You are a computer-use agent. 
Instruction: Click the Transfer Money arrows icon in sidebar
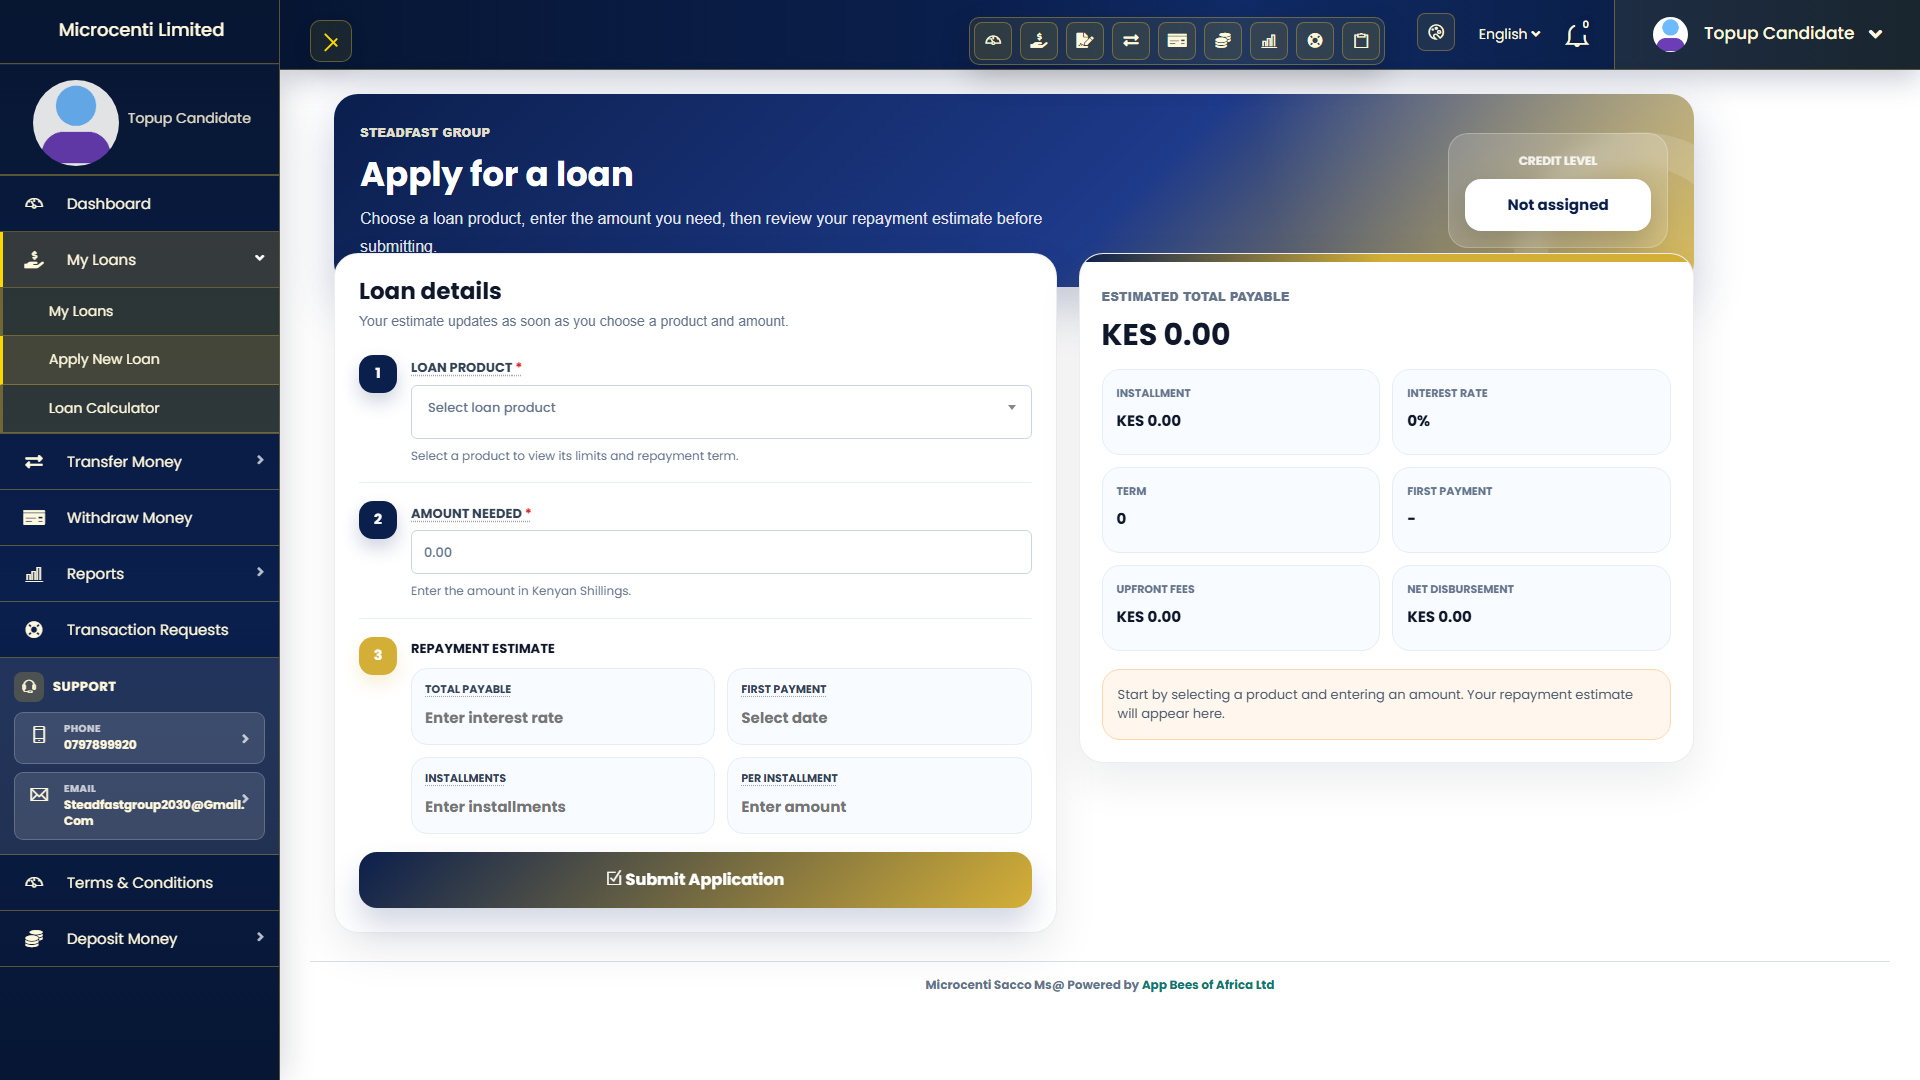tap(34, 462)
